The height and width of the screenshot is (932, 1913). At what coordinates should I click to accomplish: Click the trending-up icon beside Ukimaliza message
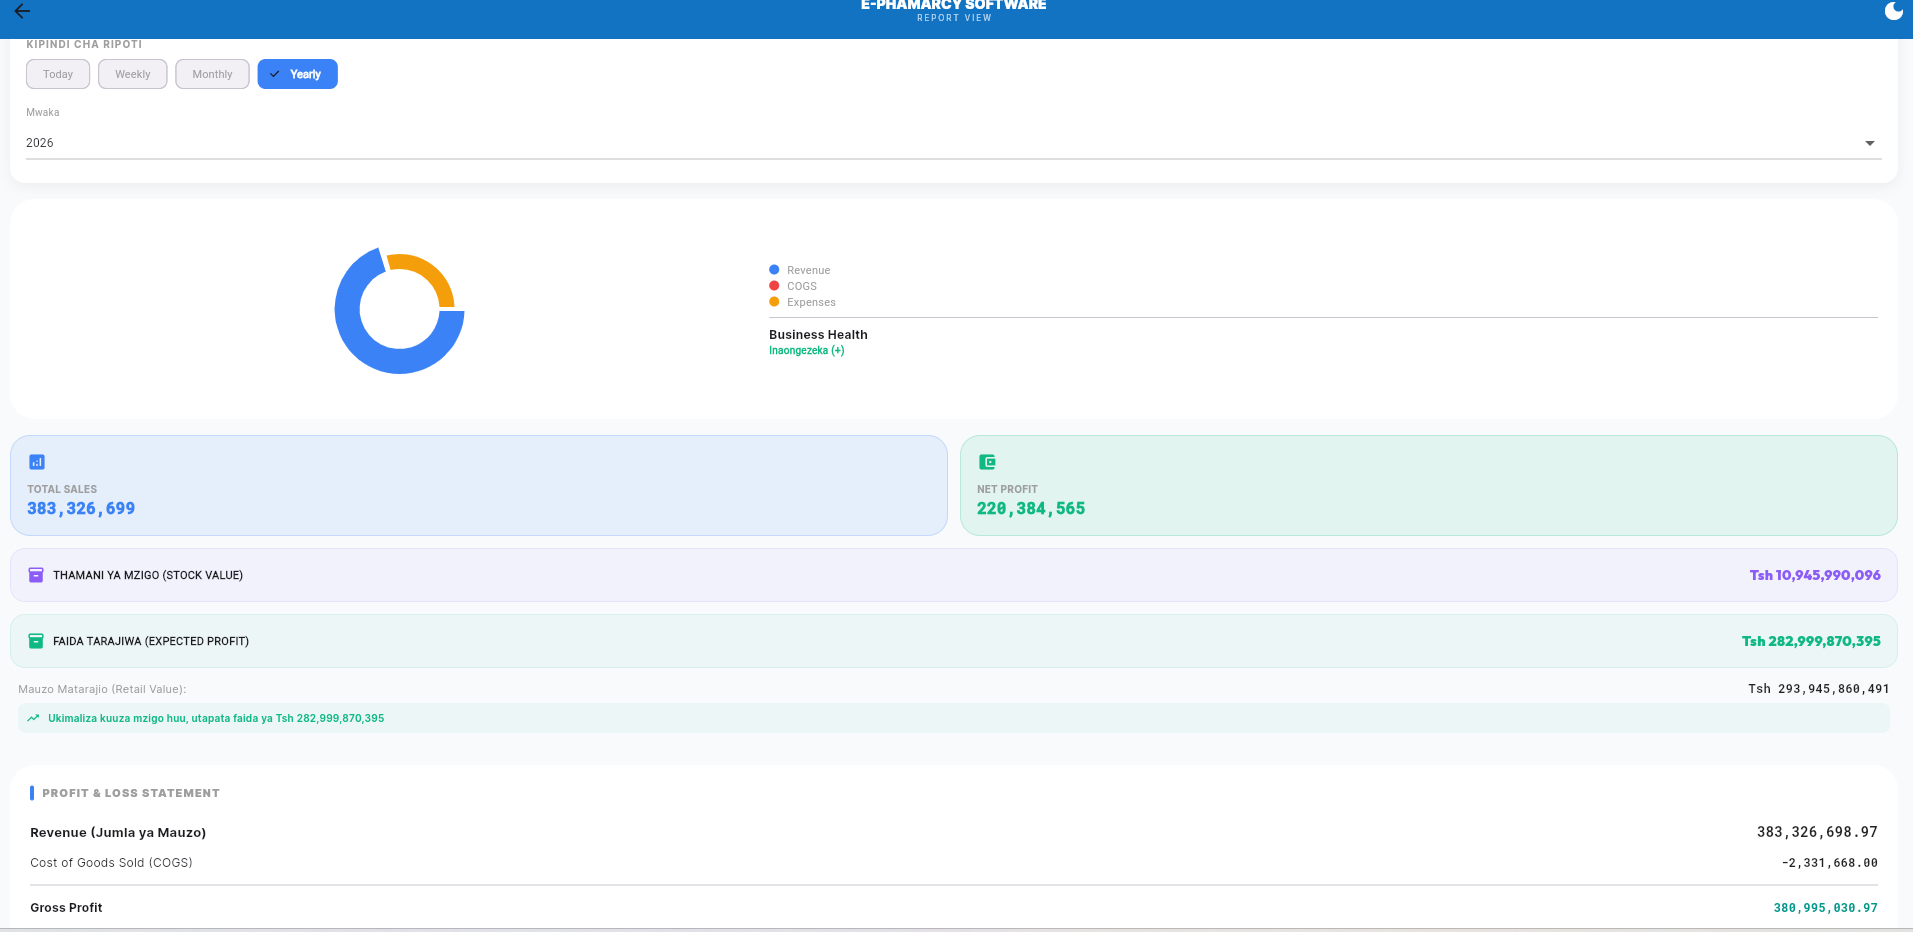[x=33, y=718]
